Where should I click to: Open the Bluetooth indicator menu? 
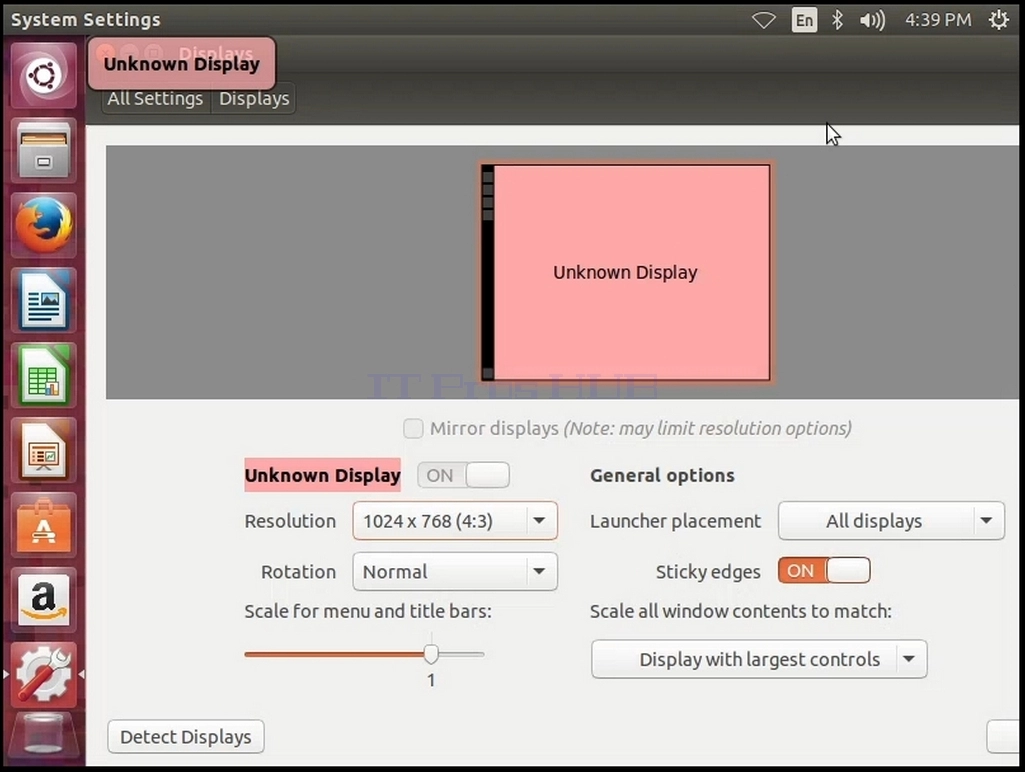tap(837, 20)
